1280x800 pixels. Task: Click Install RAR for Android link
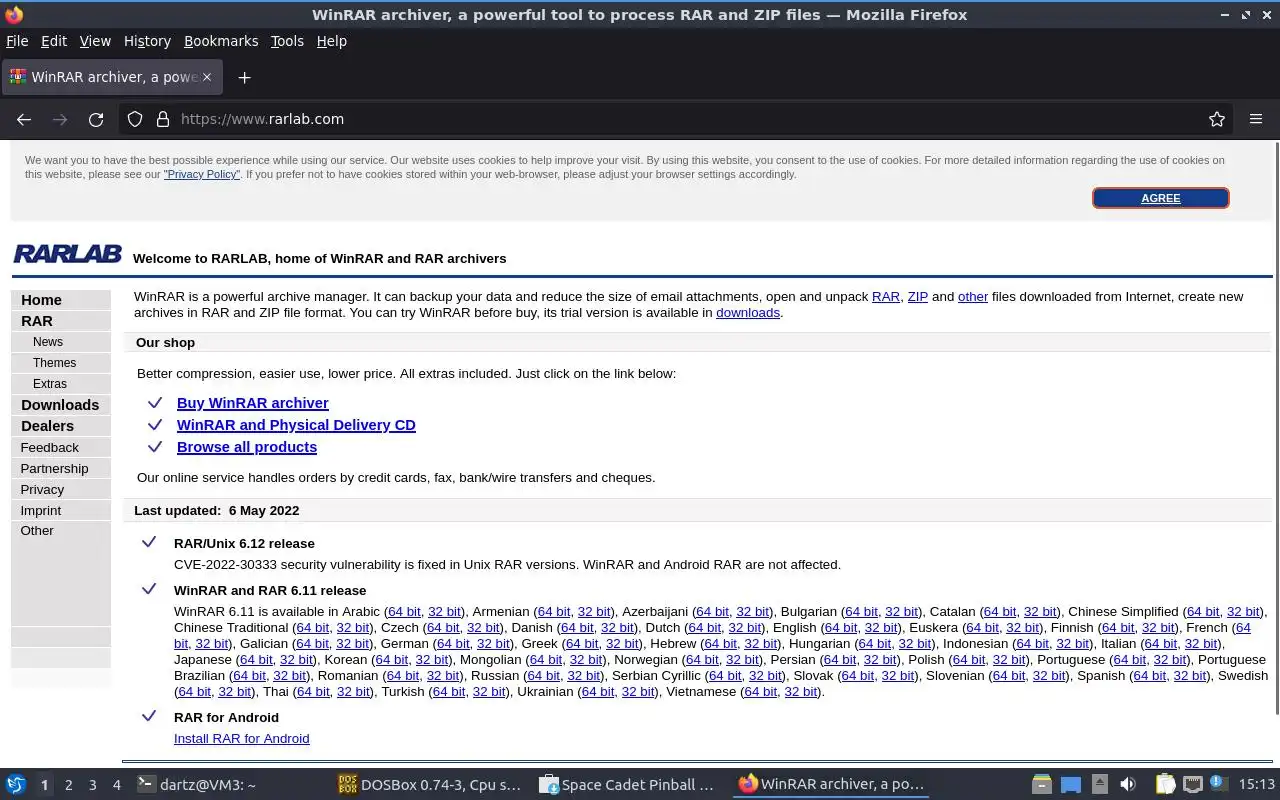coord(242,739)
